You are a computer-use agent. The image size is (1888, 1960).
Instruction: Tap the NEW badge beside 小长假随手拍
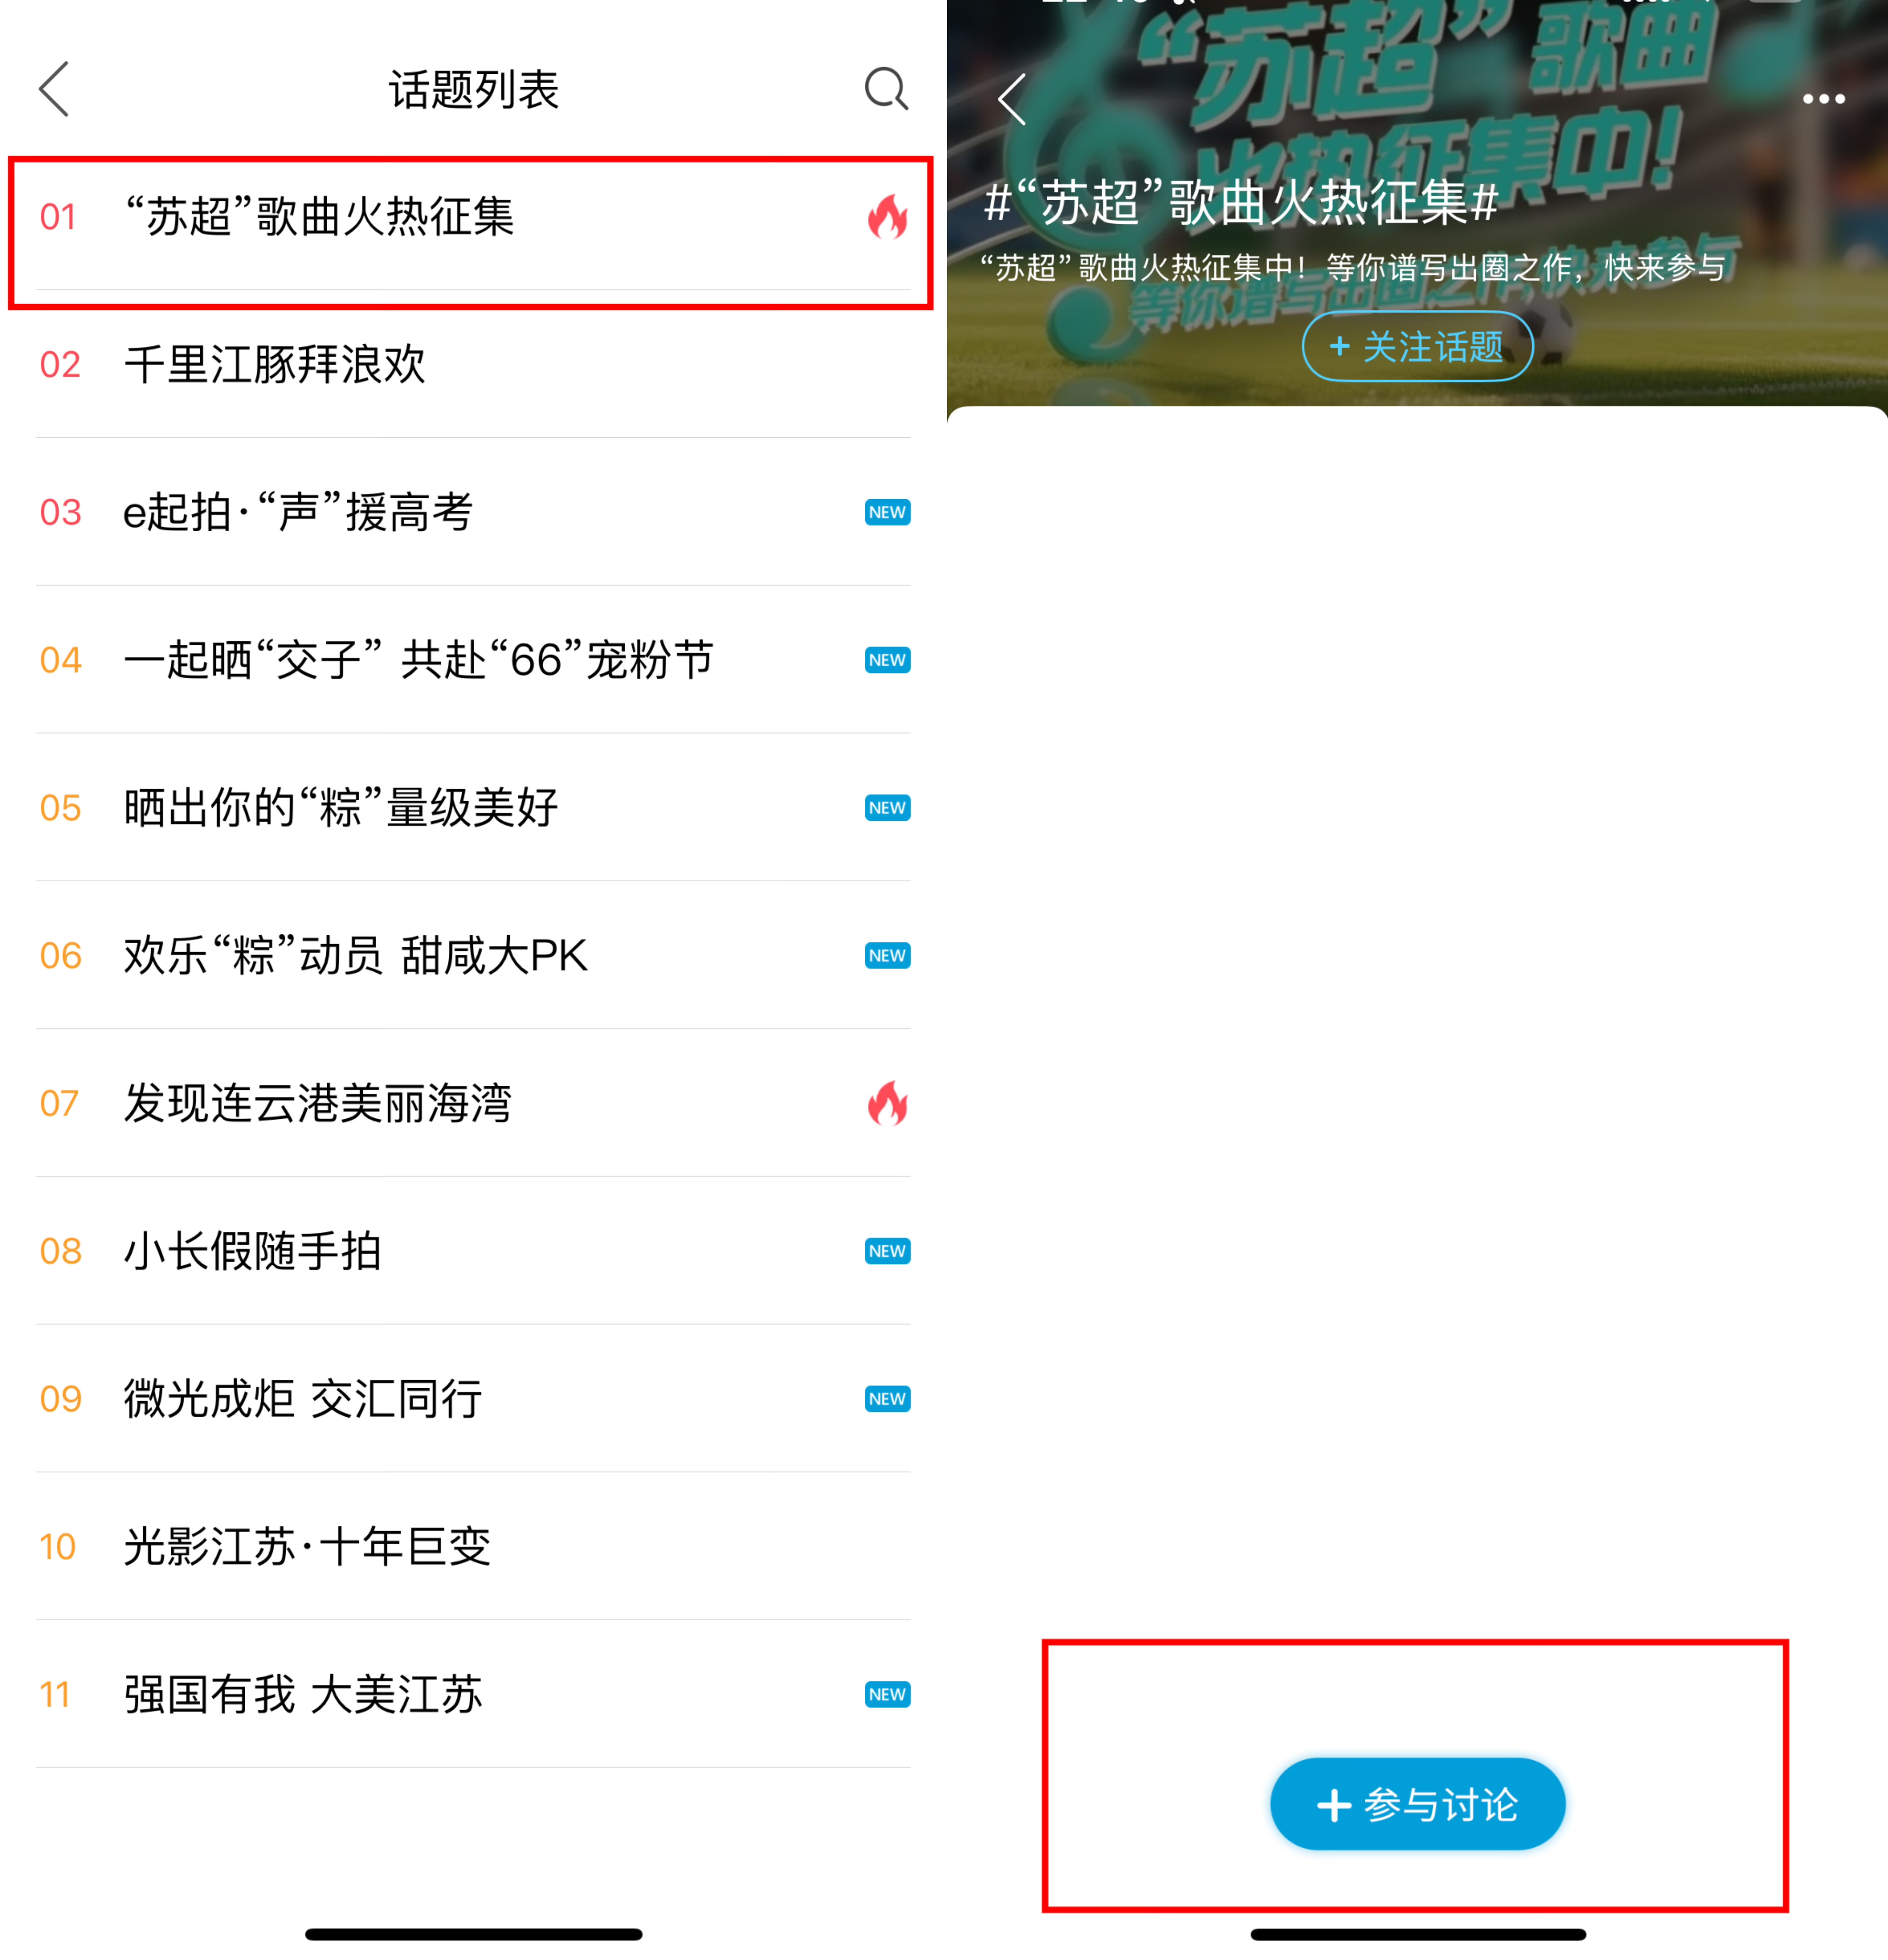887,1251
